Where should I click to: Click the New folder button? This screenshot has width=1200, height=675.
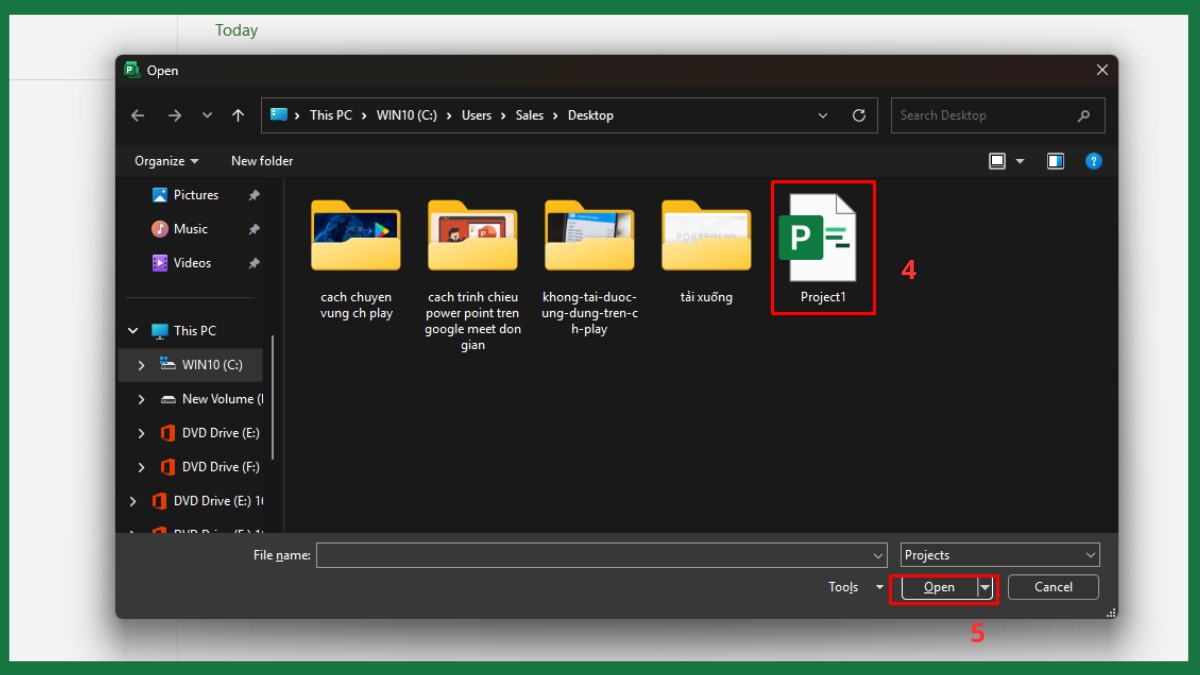click(x=262, y=161)
